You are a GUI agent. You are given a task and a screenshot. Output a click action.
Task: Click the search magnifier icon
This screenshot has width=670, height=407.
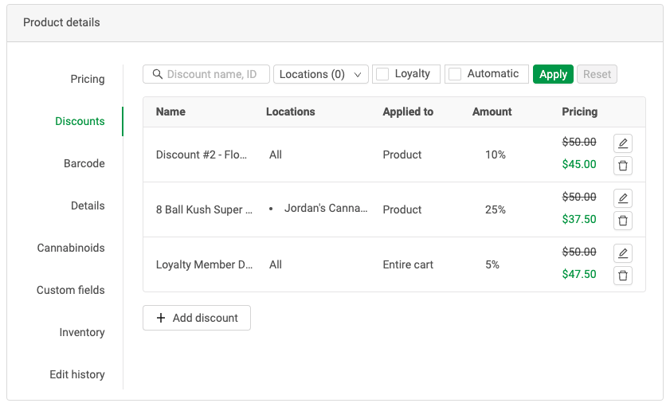[x=157, y=74]
